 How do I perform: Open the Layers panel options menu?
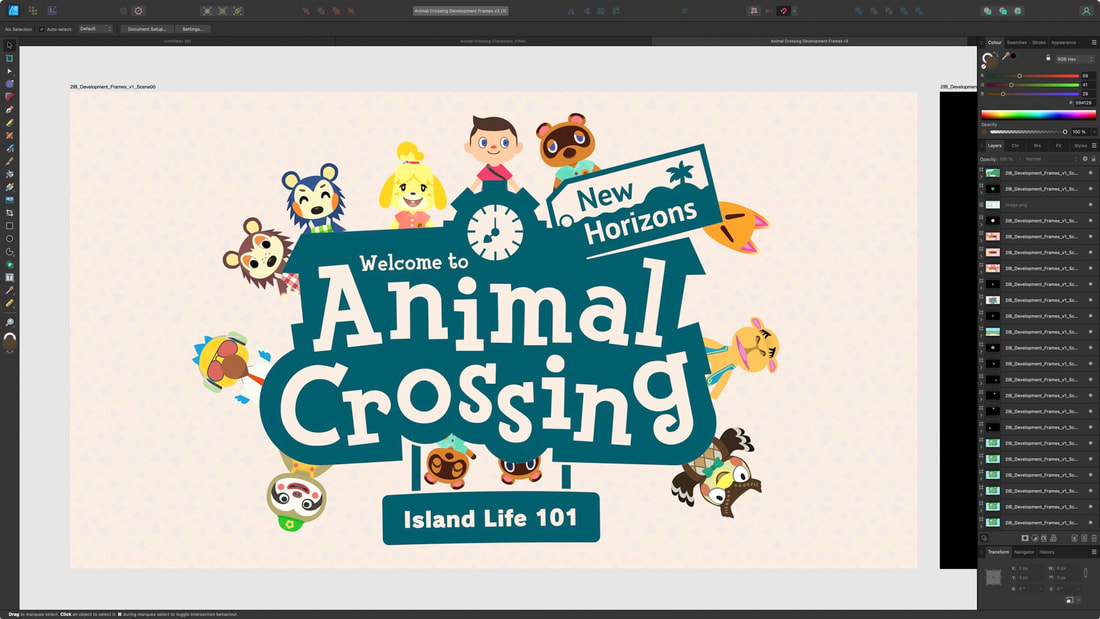[1094, 145]
